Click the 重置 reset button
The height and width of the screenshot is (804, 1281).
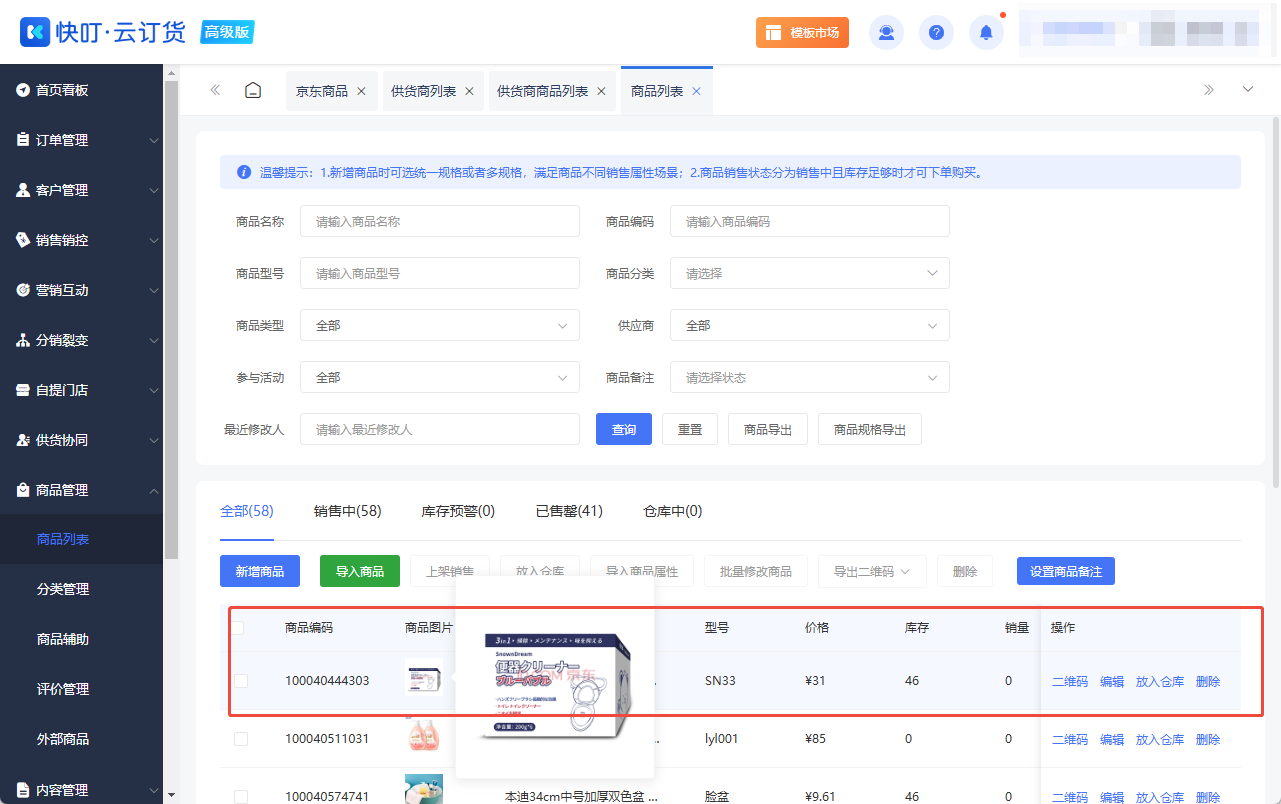pos(690,429)
